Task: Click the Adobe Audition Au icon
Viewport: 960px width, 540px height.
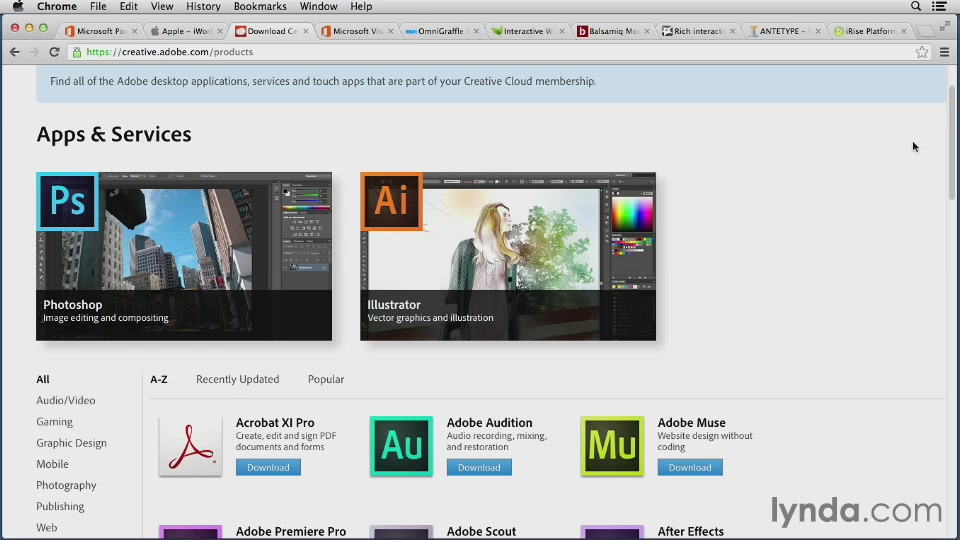Action: 401,446
